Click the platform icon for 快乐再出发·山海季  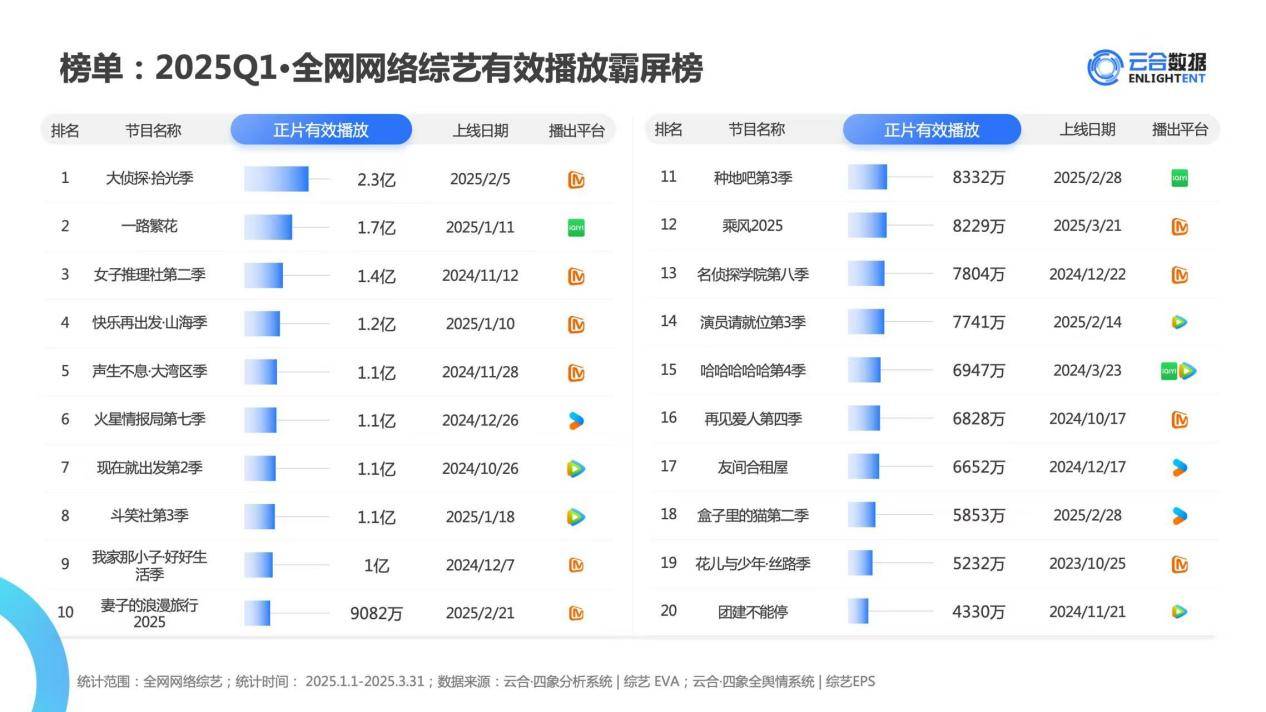pos(576,324)
